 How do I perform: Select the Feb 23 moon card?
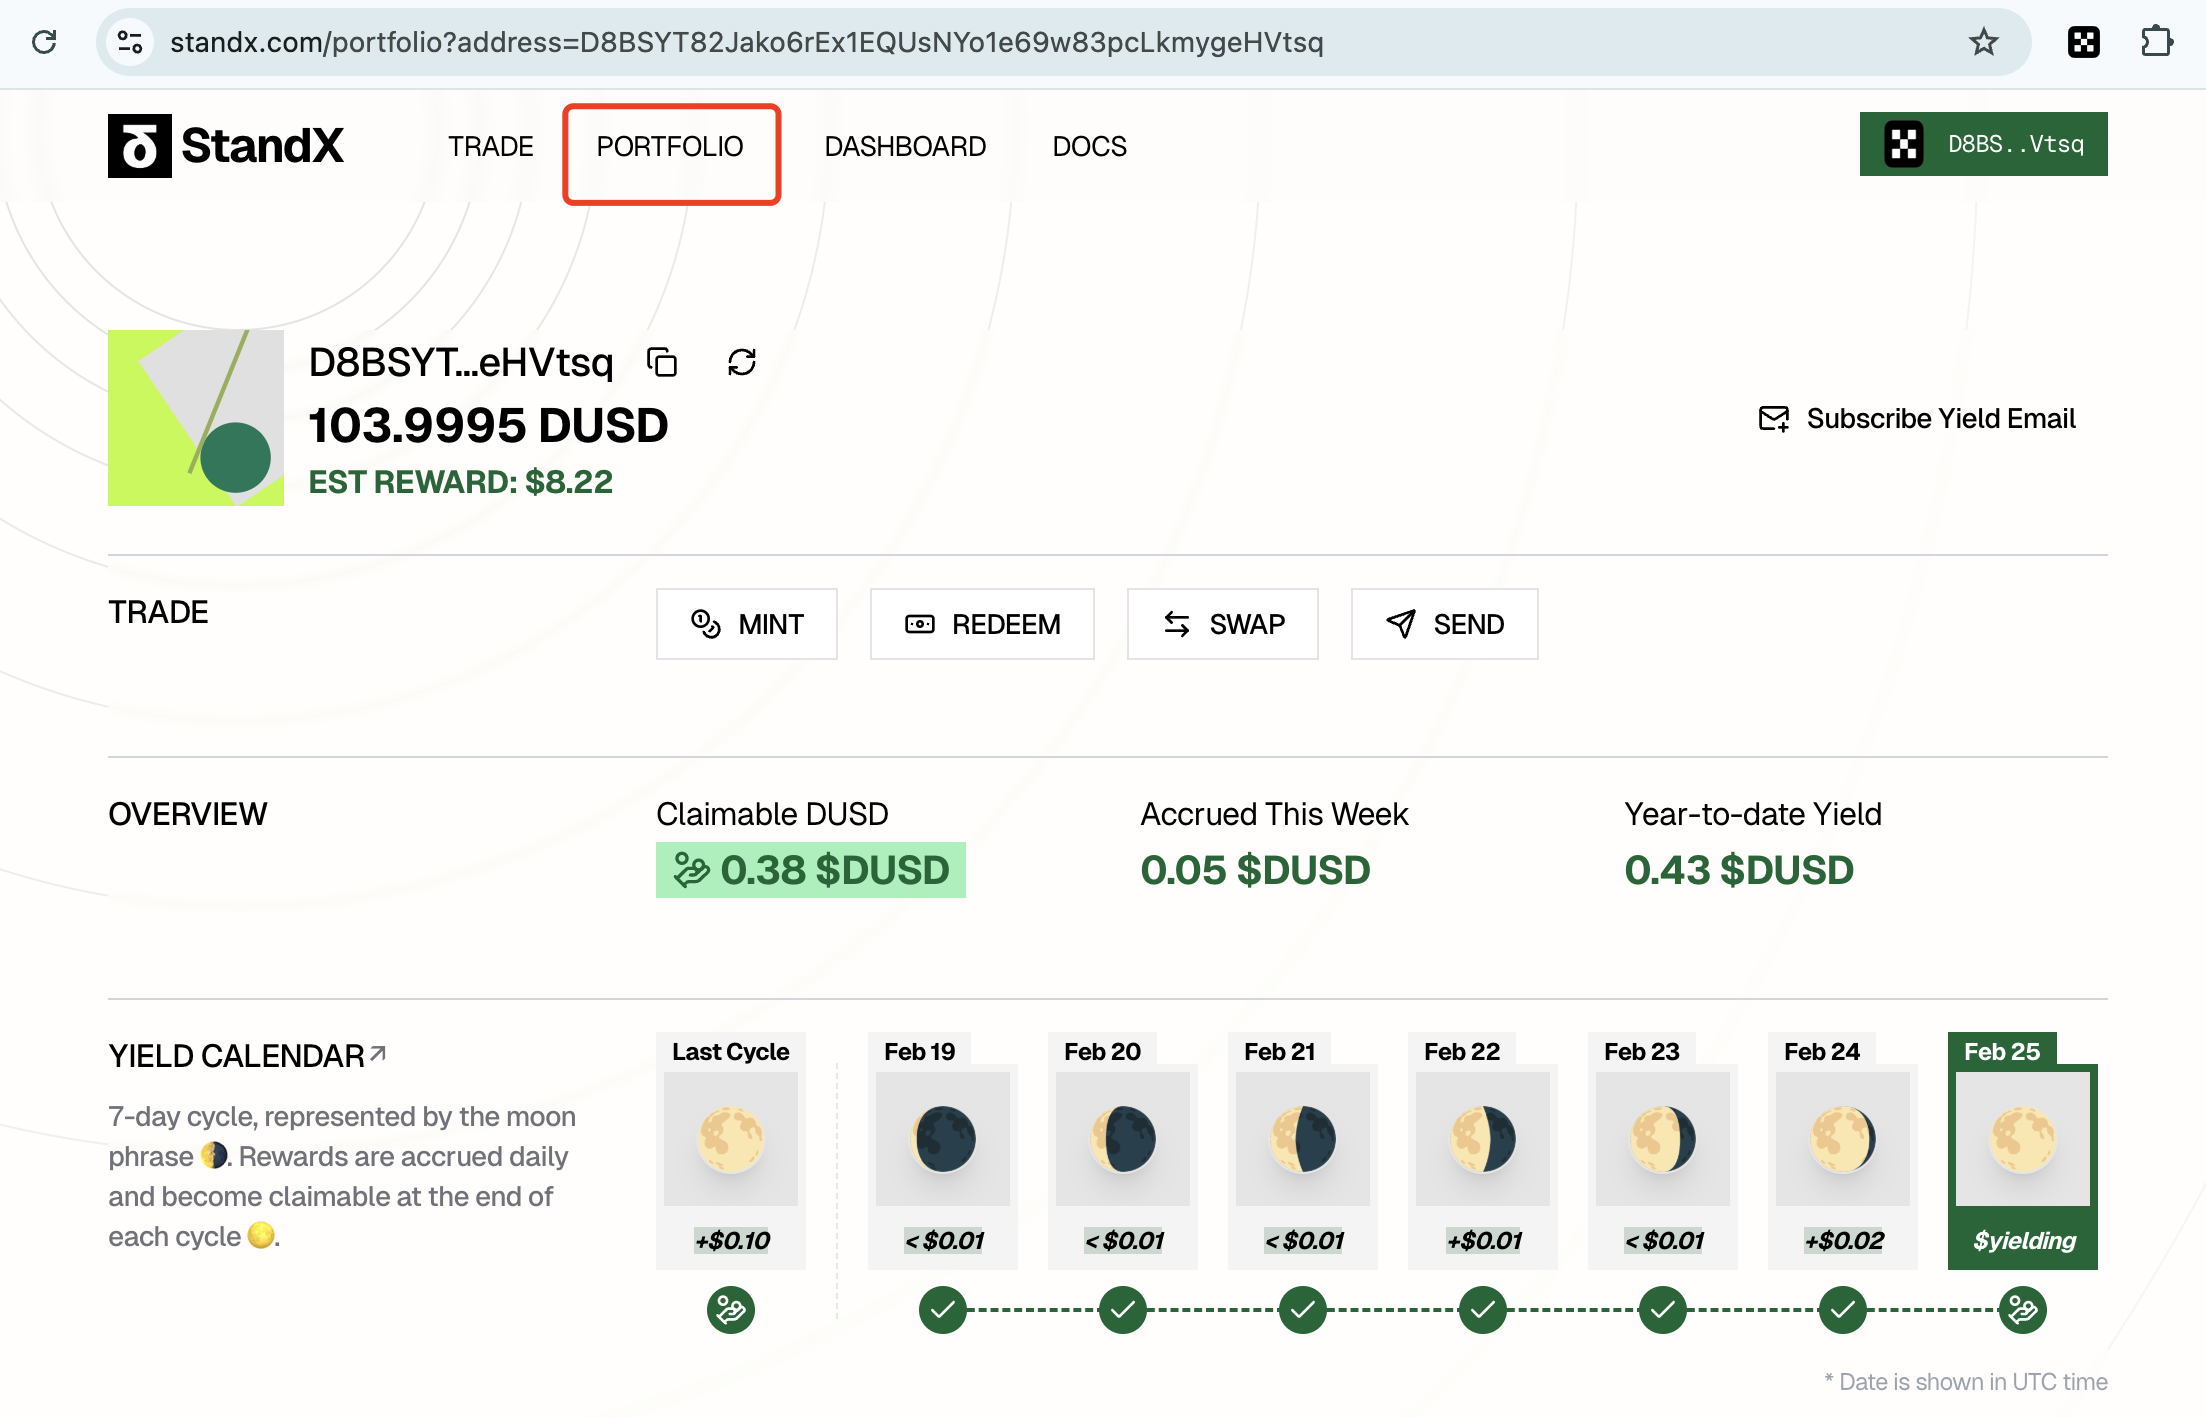[1663, 1151]
